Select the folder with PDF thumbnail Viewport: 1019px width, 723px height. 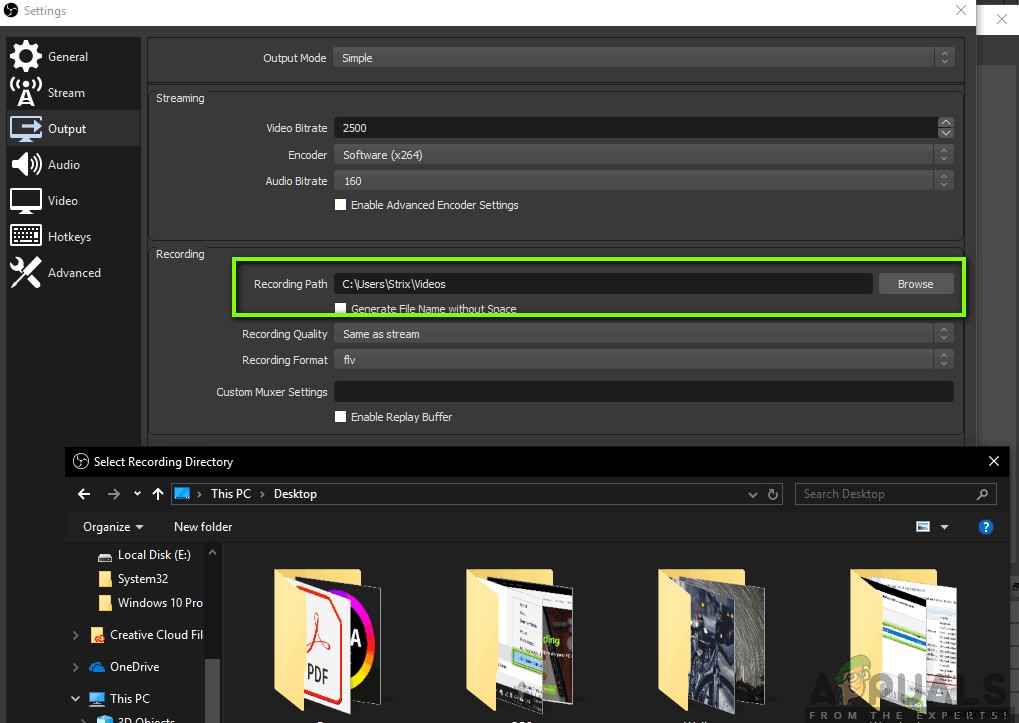tap(327, 641)
